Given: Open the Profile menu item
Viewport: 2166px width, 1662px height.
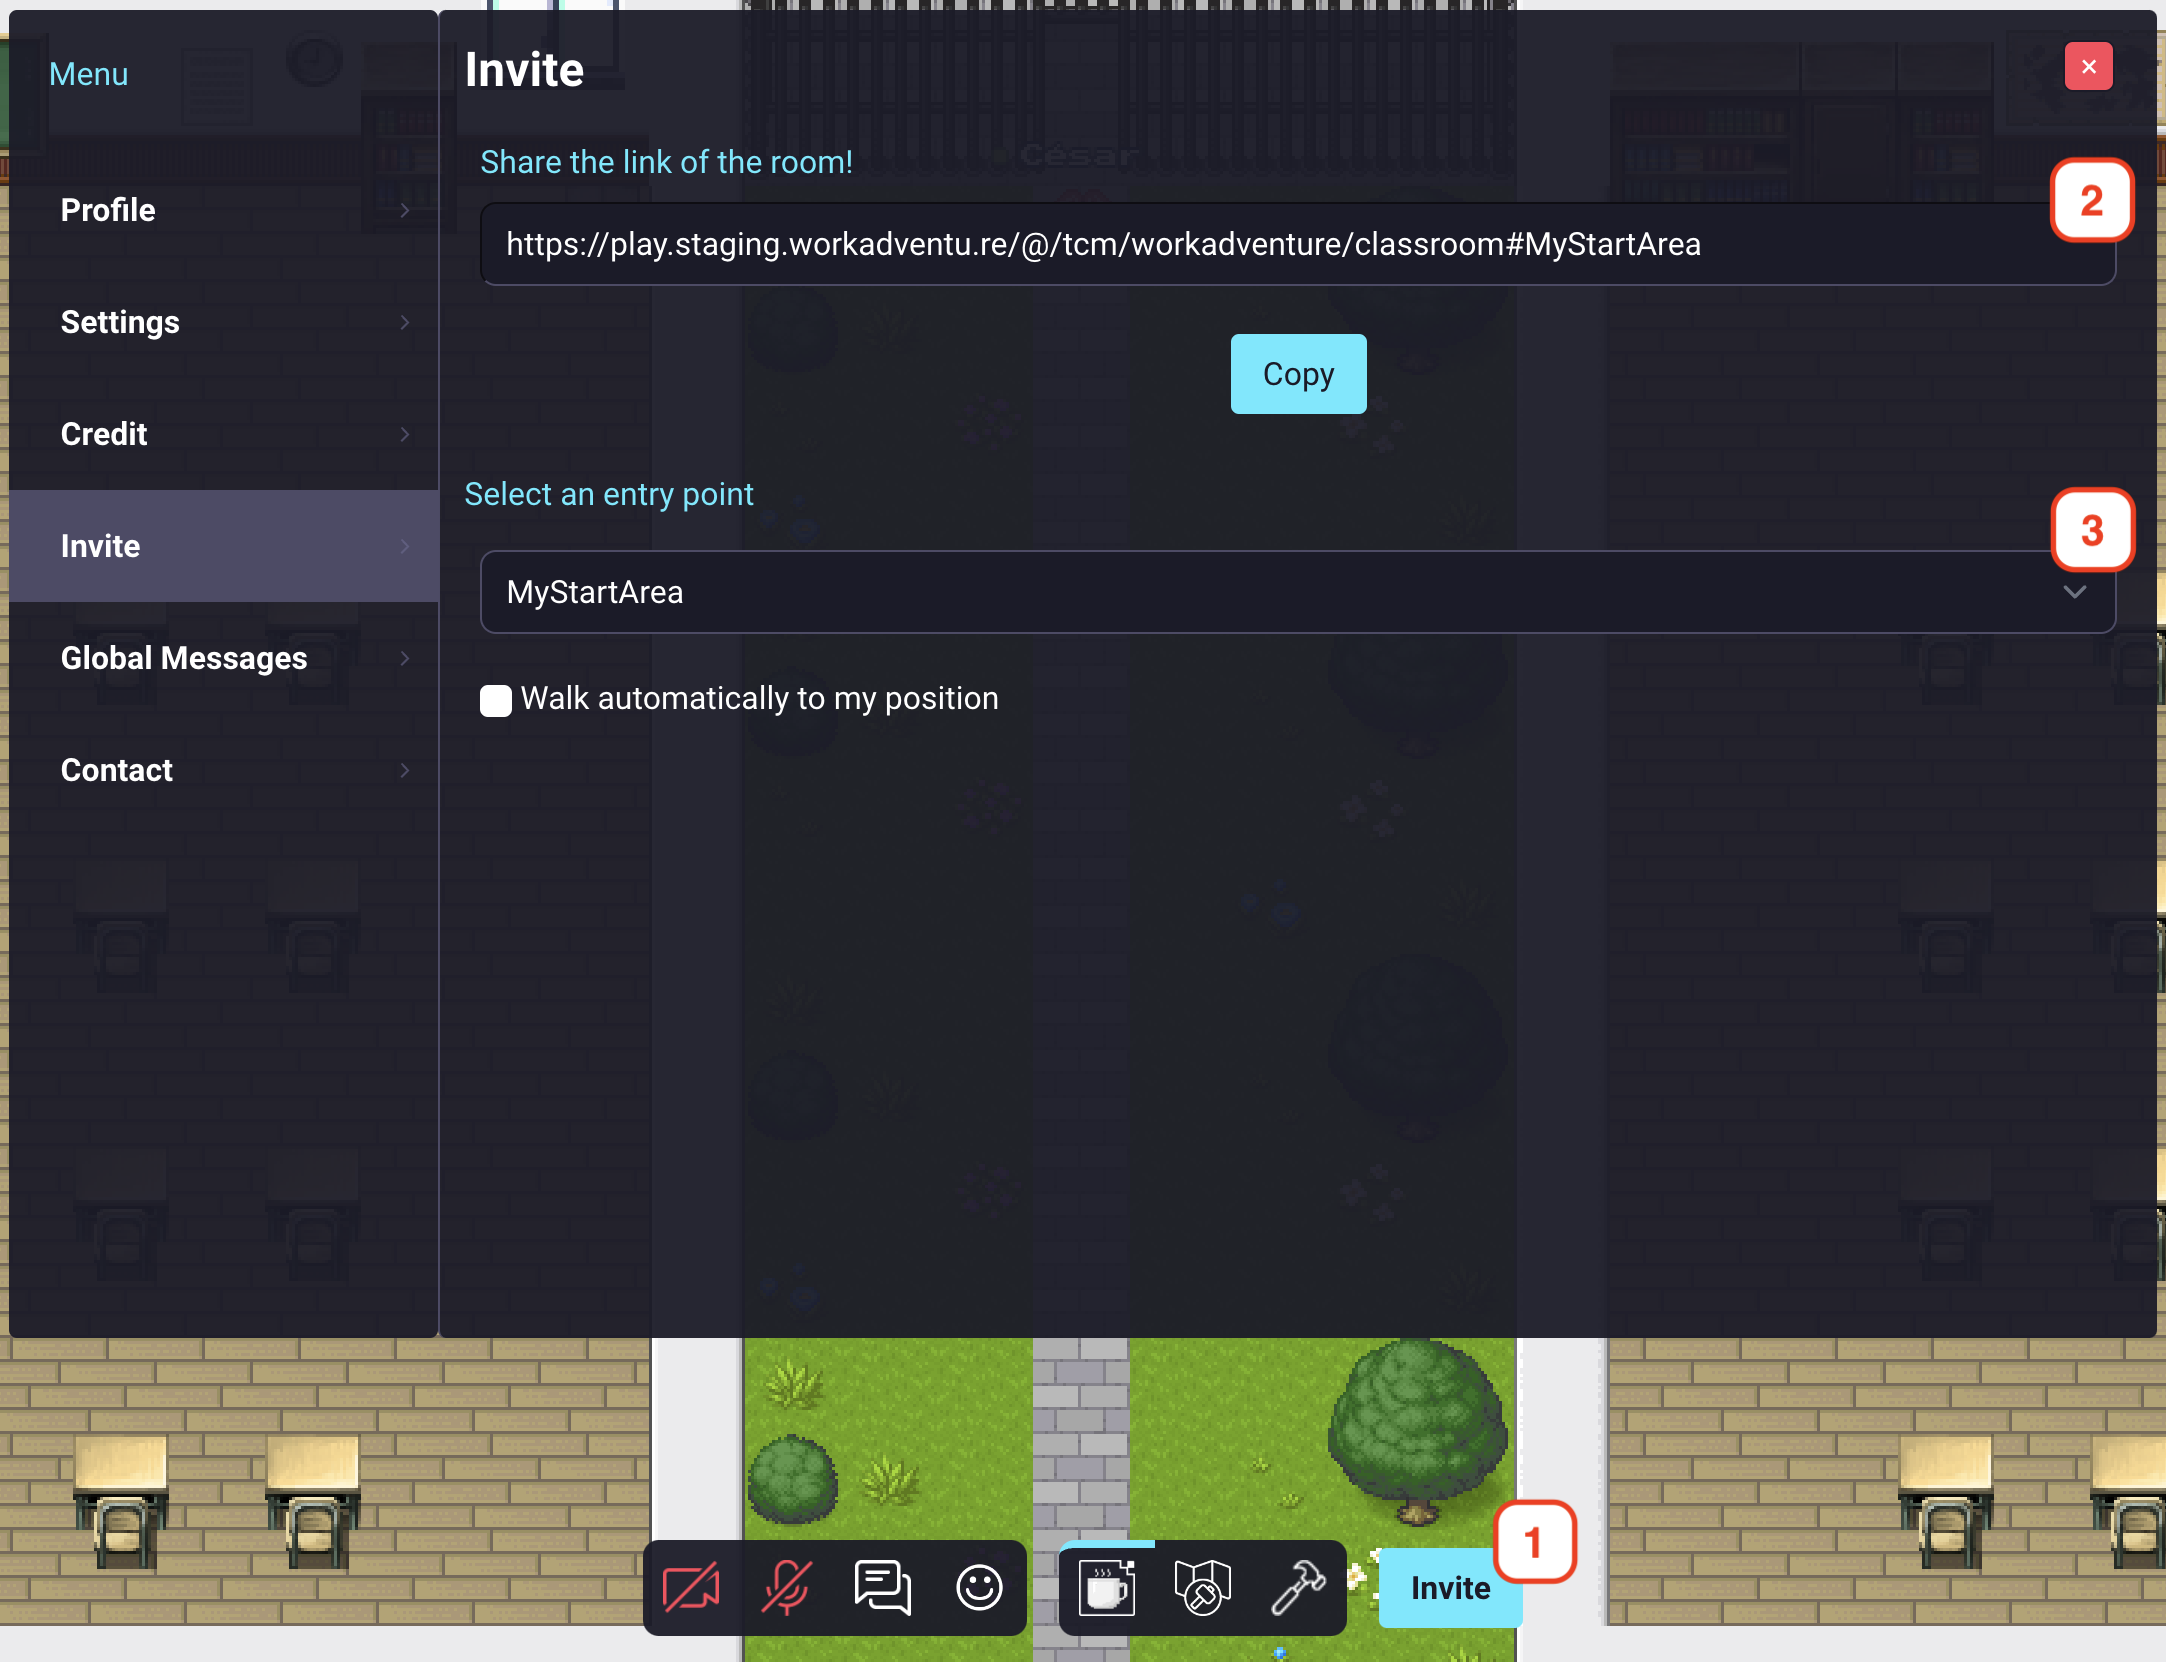Looking at the screenshot, I should tap(225, 209).
